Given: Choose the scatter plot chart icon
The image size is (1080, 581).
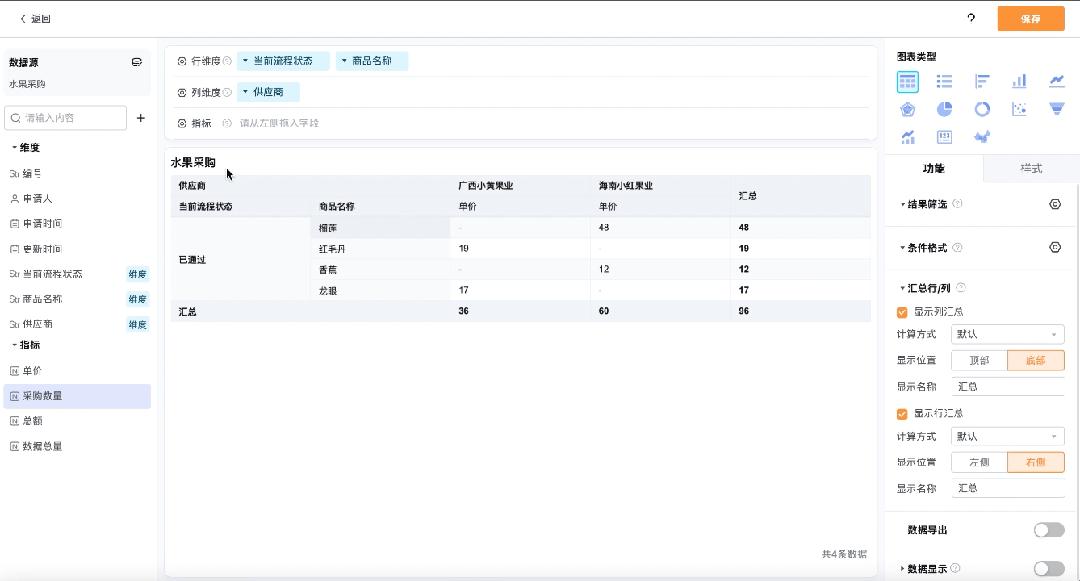Looking at the screenshot, I should click(1019, 109).
